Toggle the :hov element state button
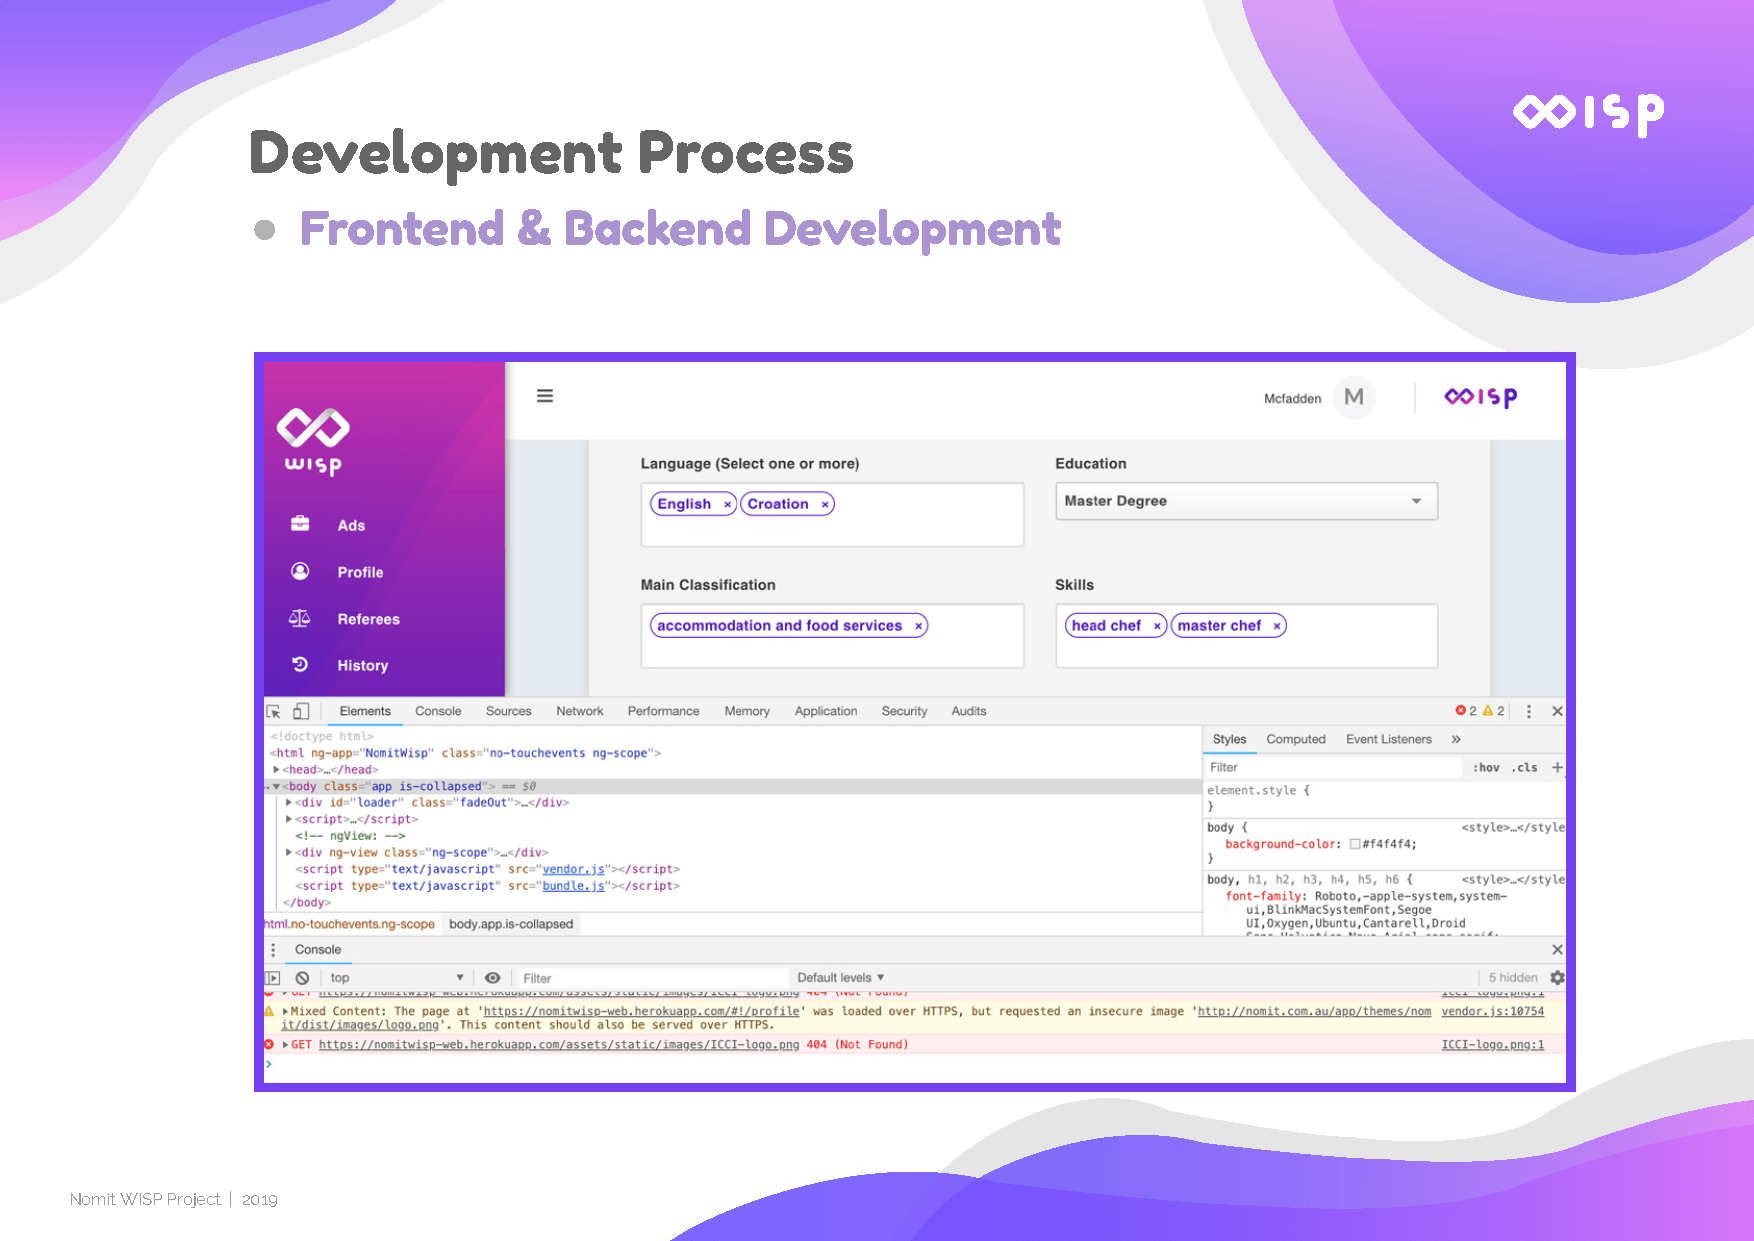The height and width of the screenshot is (1241, 1754). [x=1486, y=768]
